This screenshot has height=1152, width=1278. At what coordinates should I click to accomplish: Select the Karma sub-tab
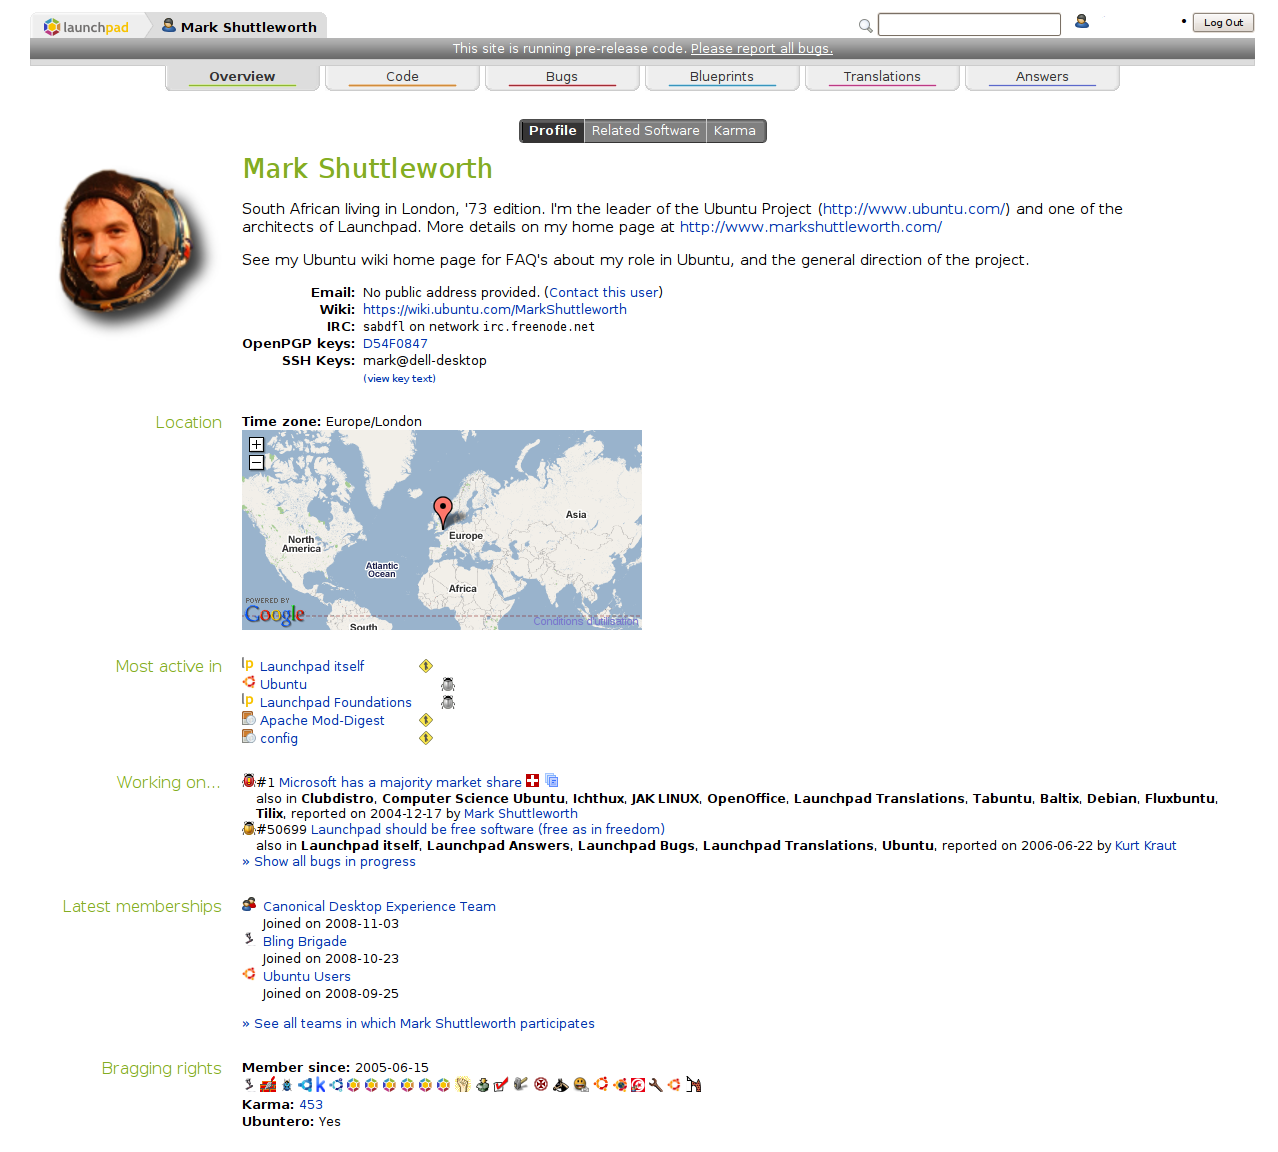click(x=735, y=131)
